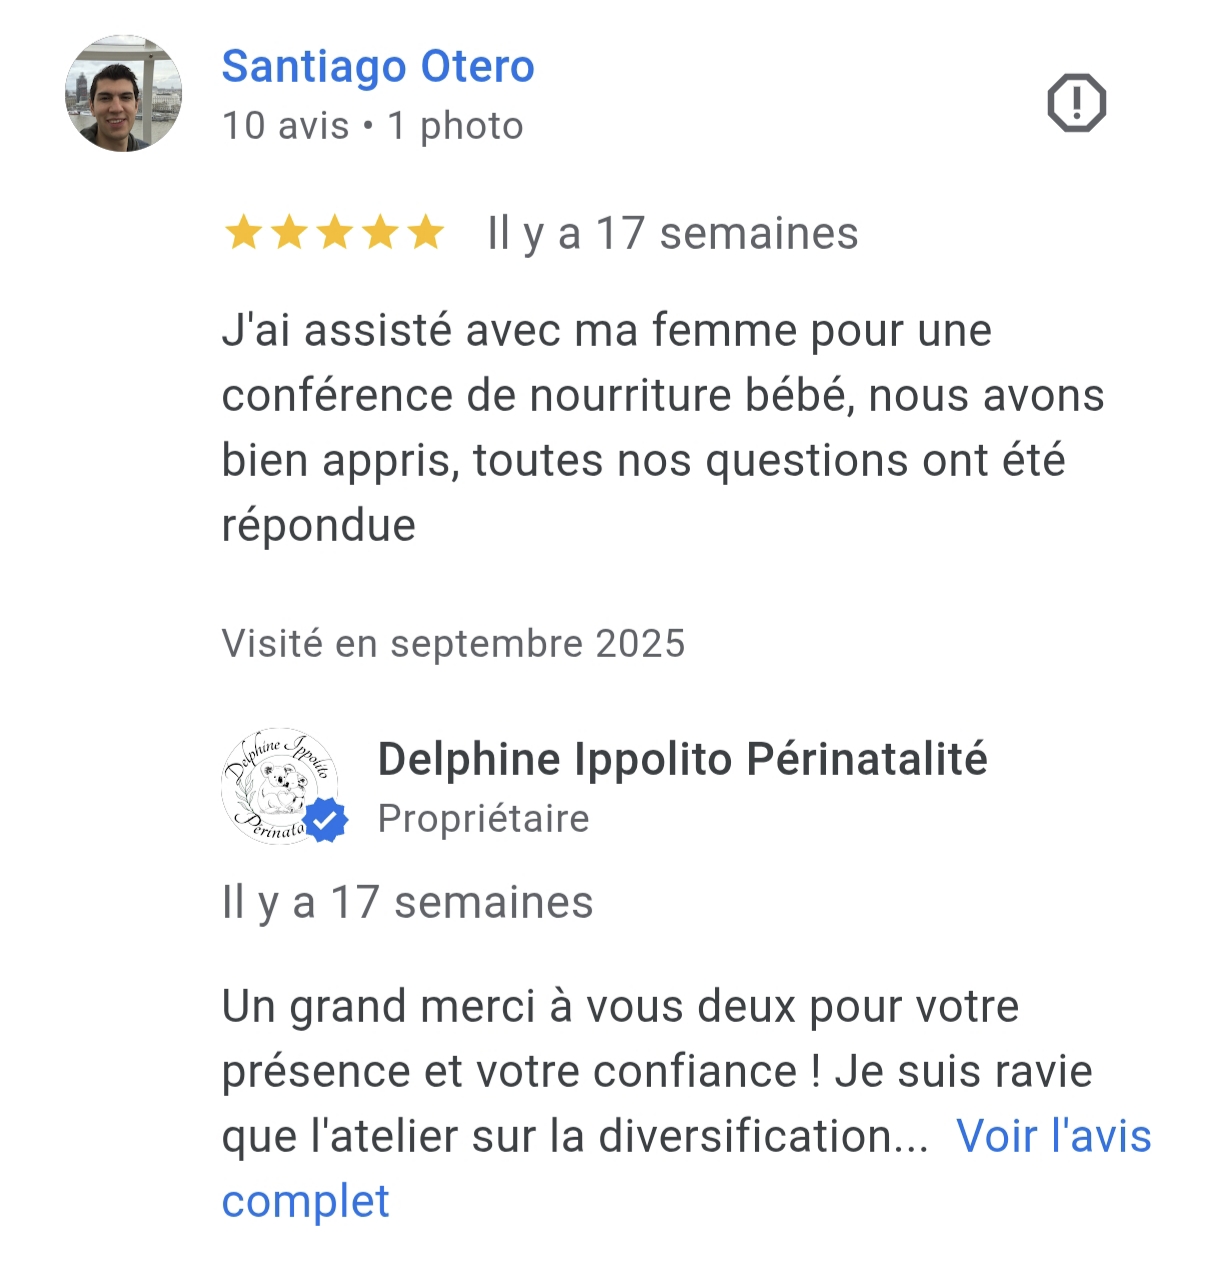Open Santiago Otero's reviewer profile name
The width and height of the screenshot is (1219, 1282).
point(378,67)
